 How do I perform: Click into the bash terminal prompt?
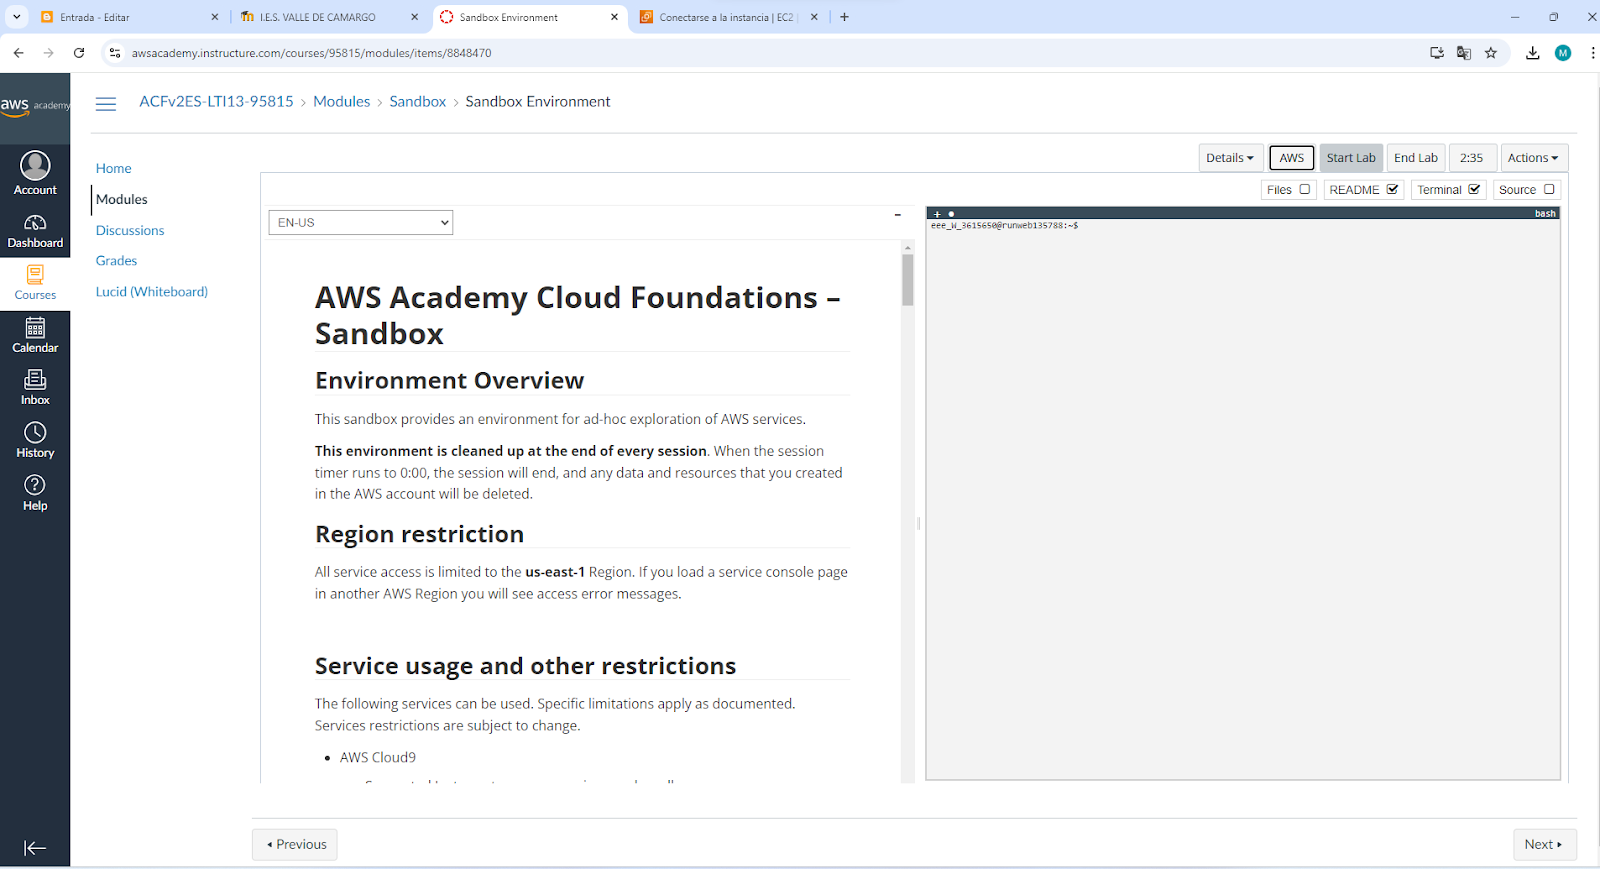click(x=1005, y=226)
